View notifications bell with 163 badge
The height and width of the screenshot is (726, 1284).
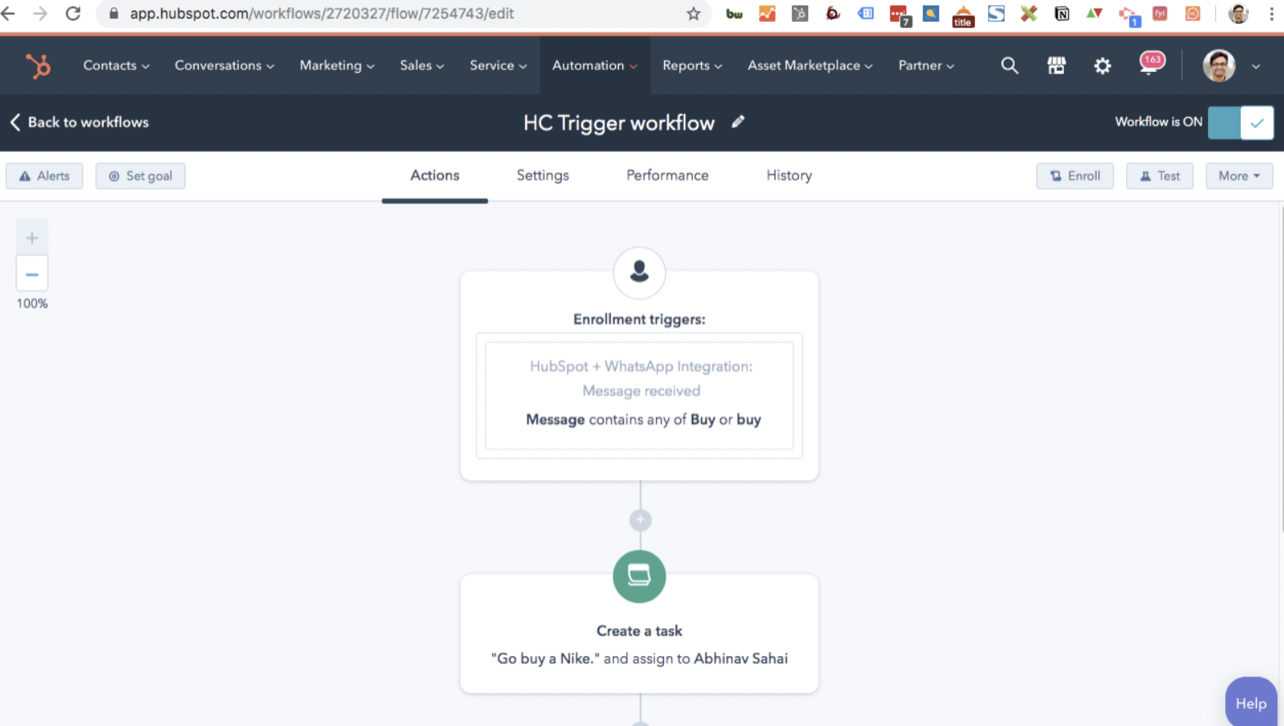[1150, 64]
